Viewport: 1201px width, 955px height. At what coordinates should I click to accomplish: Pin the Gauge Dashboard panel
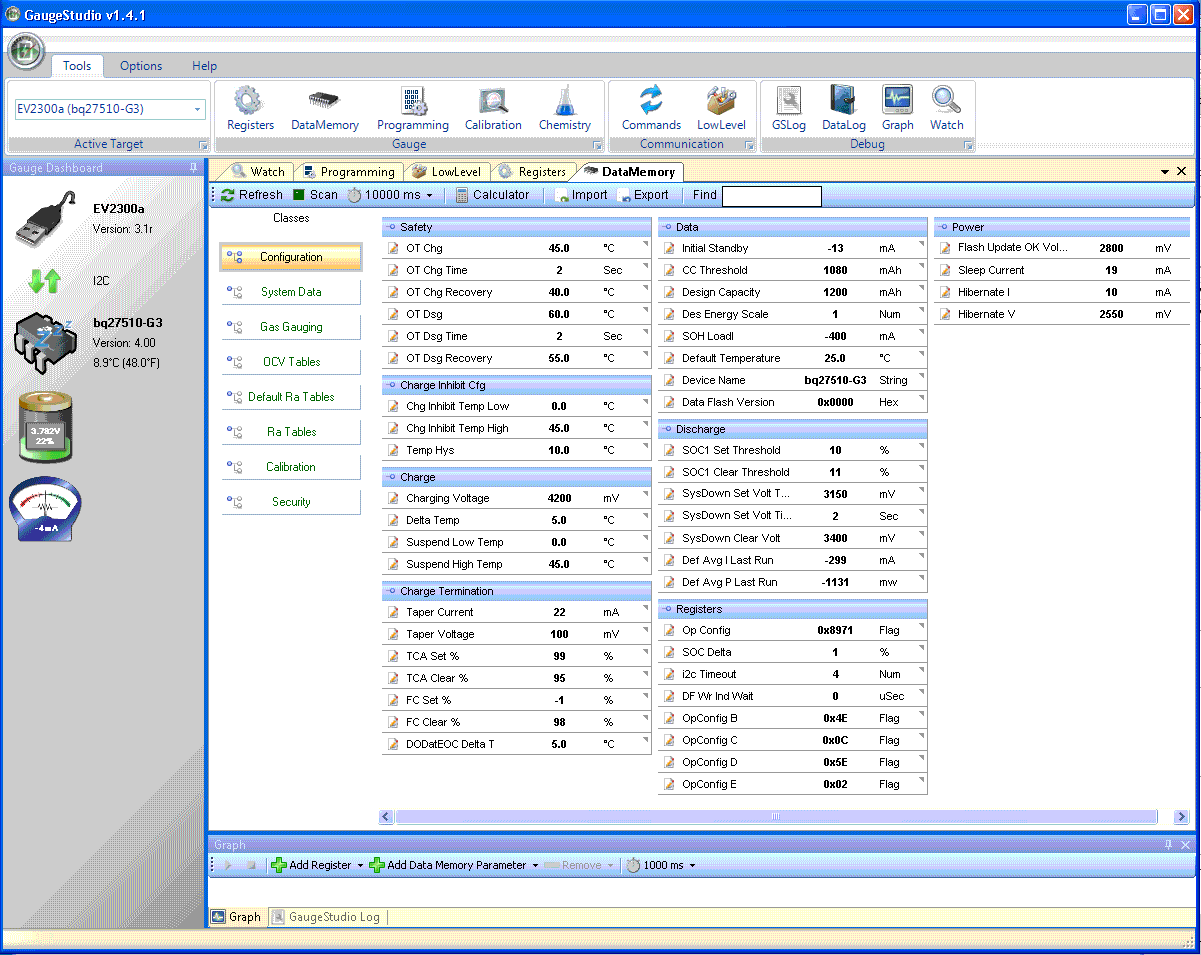pyautogui.click(x=194, y=168)
